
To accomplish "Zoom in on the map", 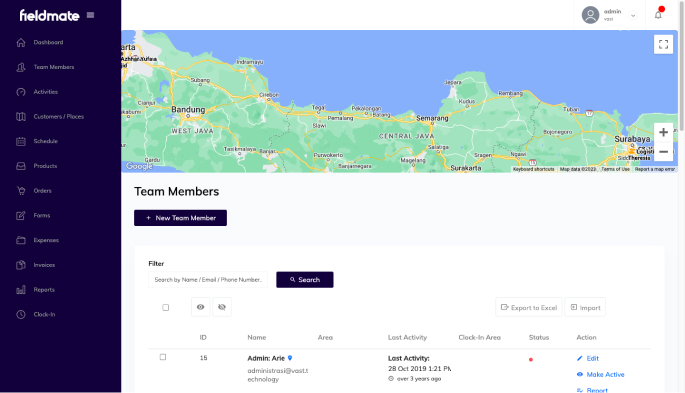I will (663, 132).
